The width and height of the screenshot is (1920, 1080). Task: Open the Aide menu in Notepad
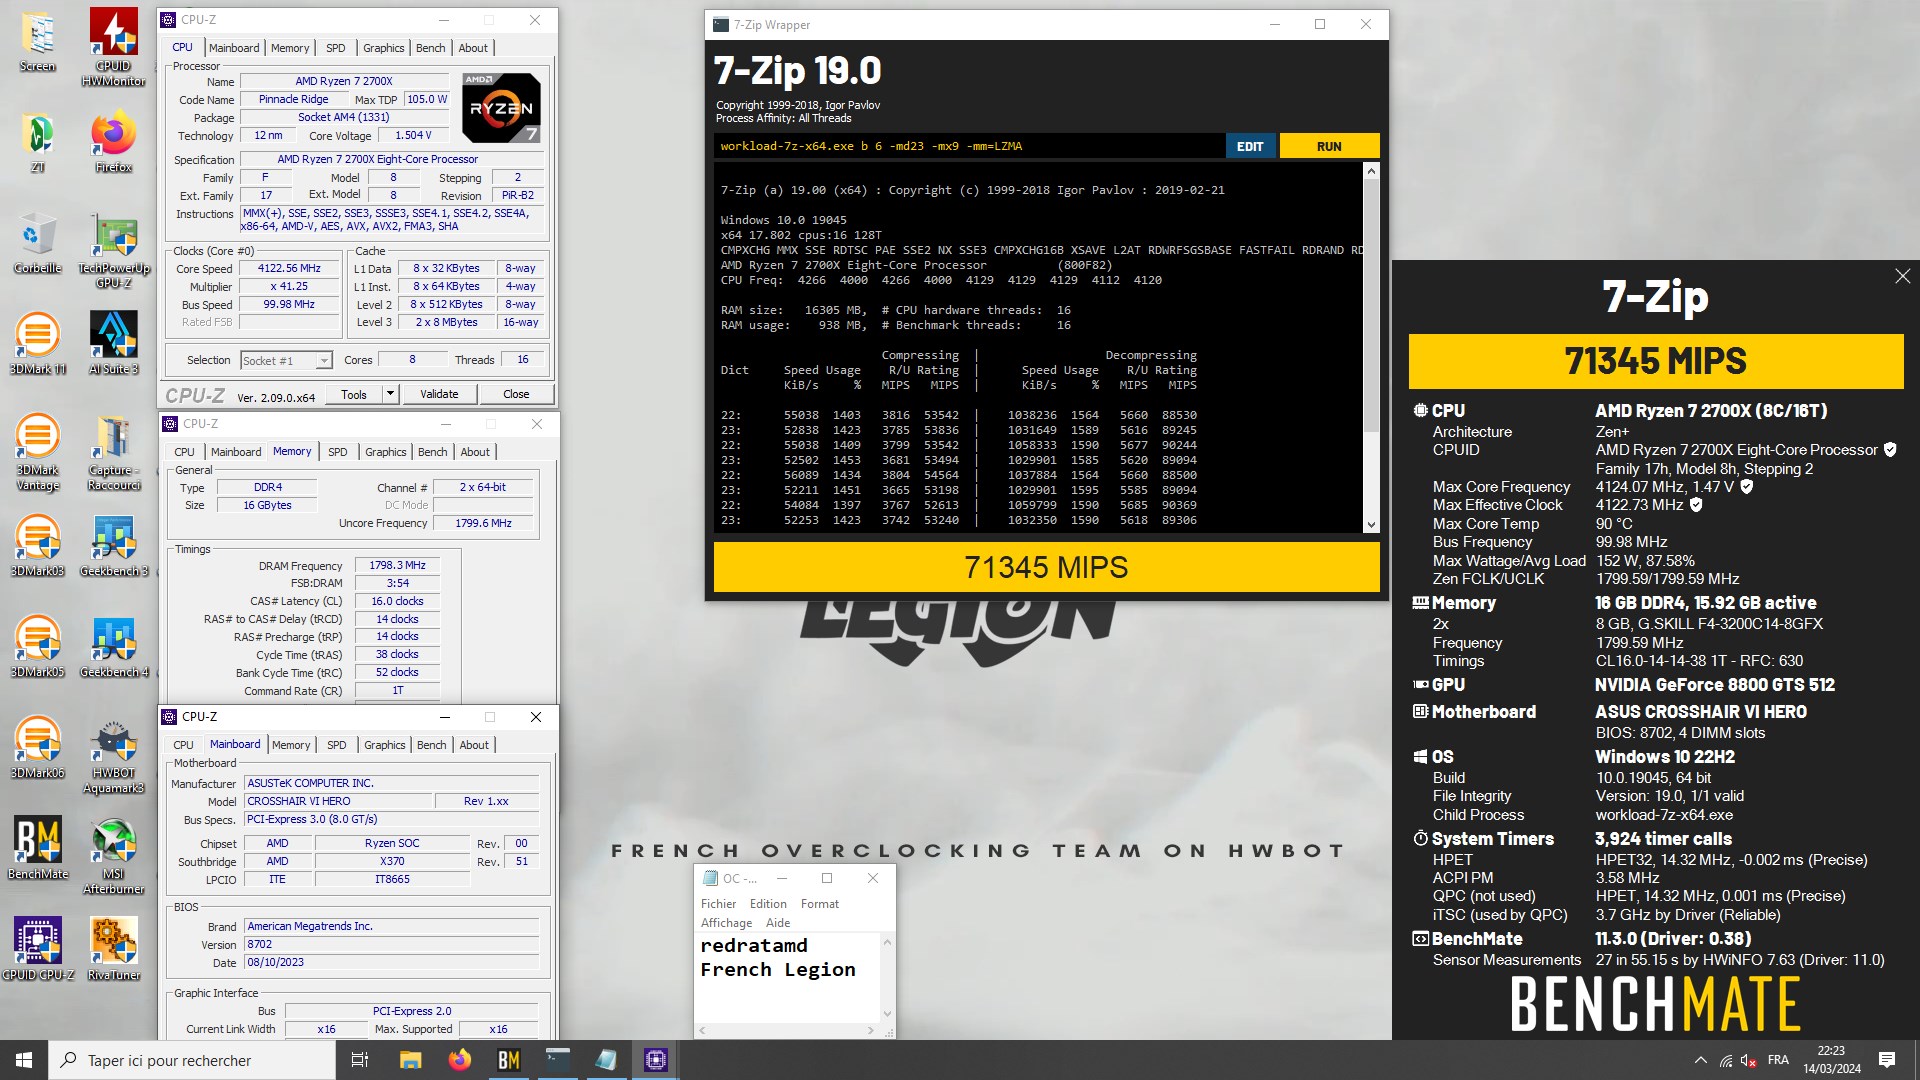click(x=778, y=923)
